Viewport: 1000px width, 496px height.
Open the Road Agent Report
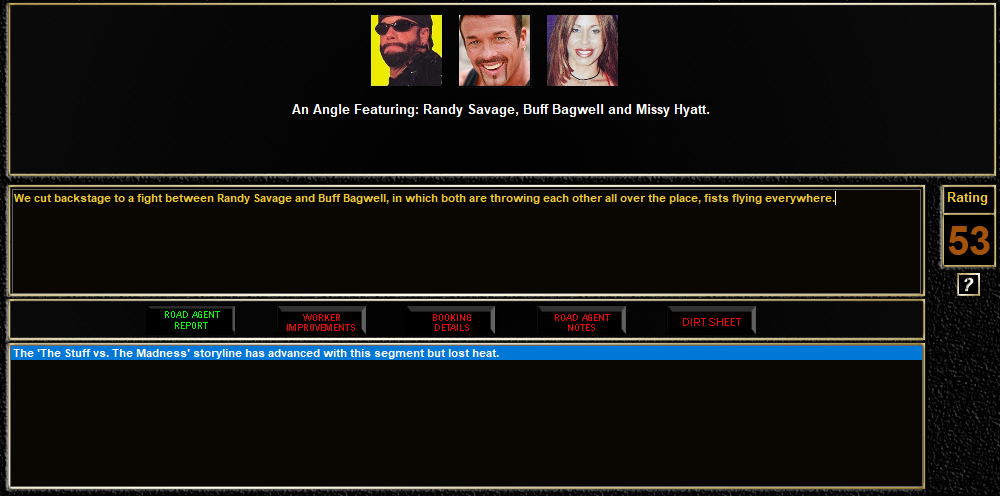tap(190, 320)
